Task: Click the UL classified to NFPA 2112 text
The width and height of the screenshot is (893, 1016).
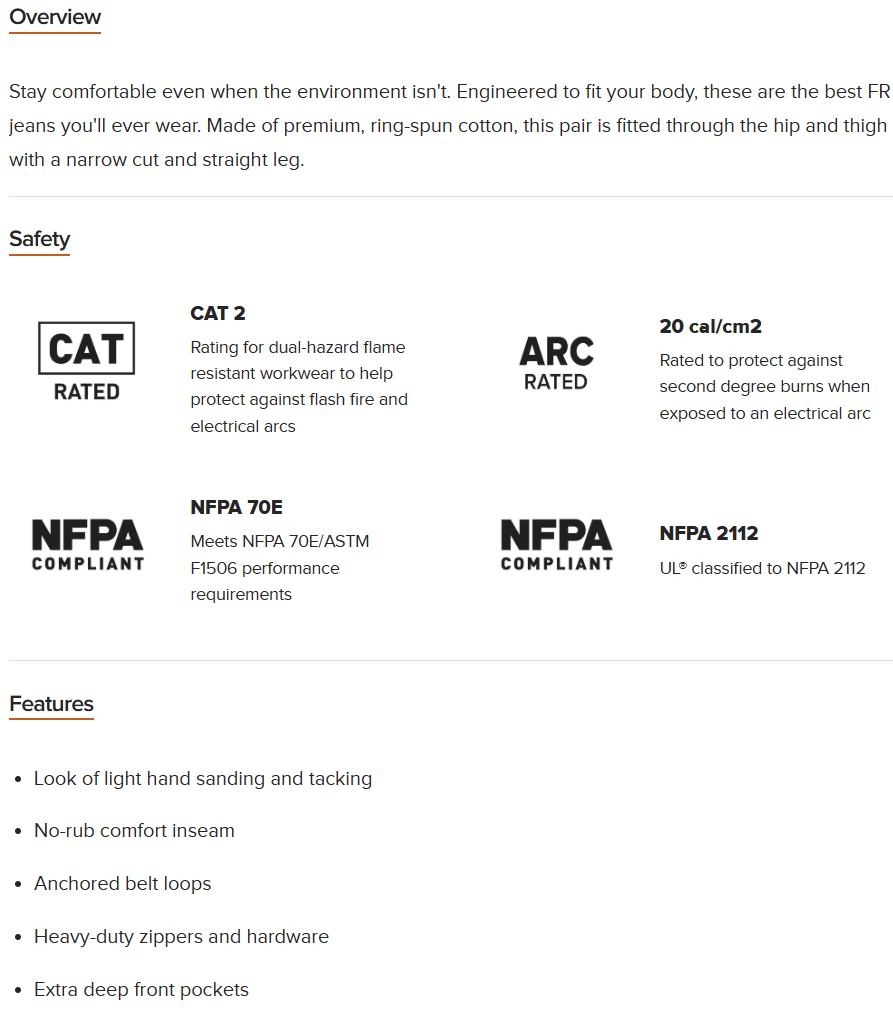Action: point(762,568)
